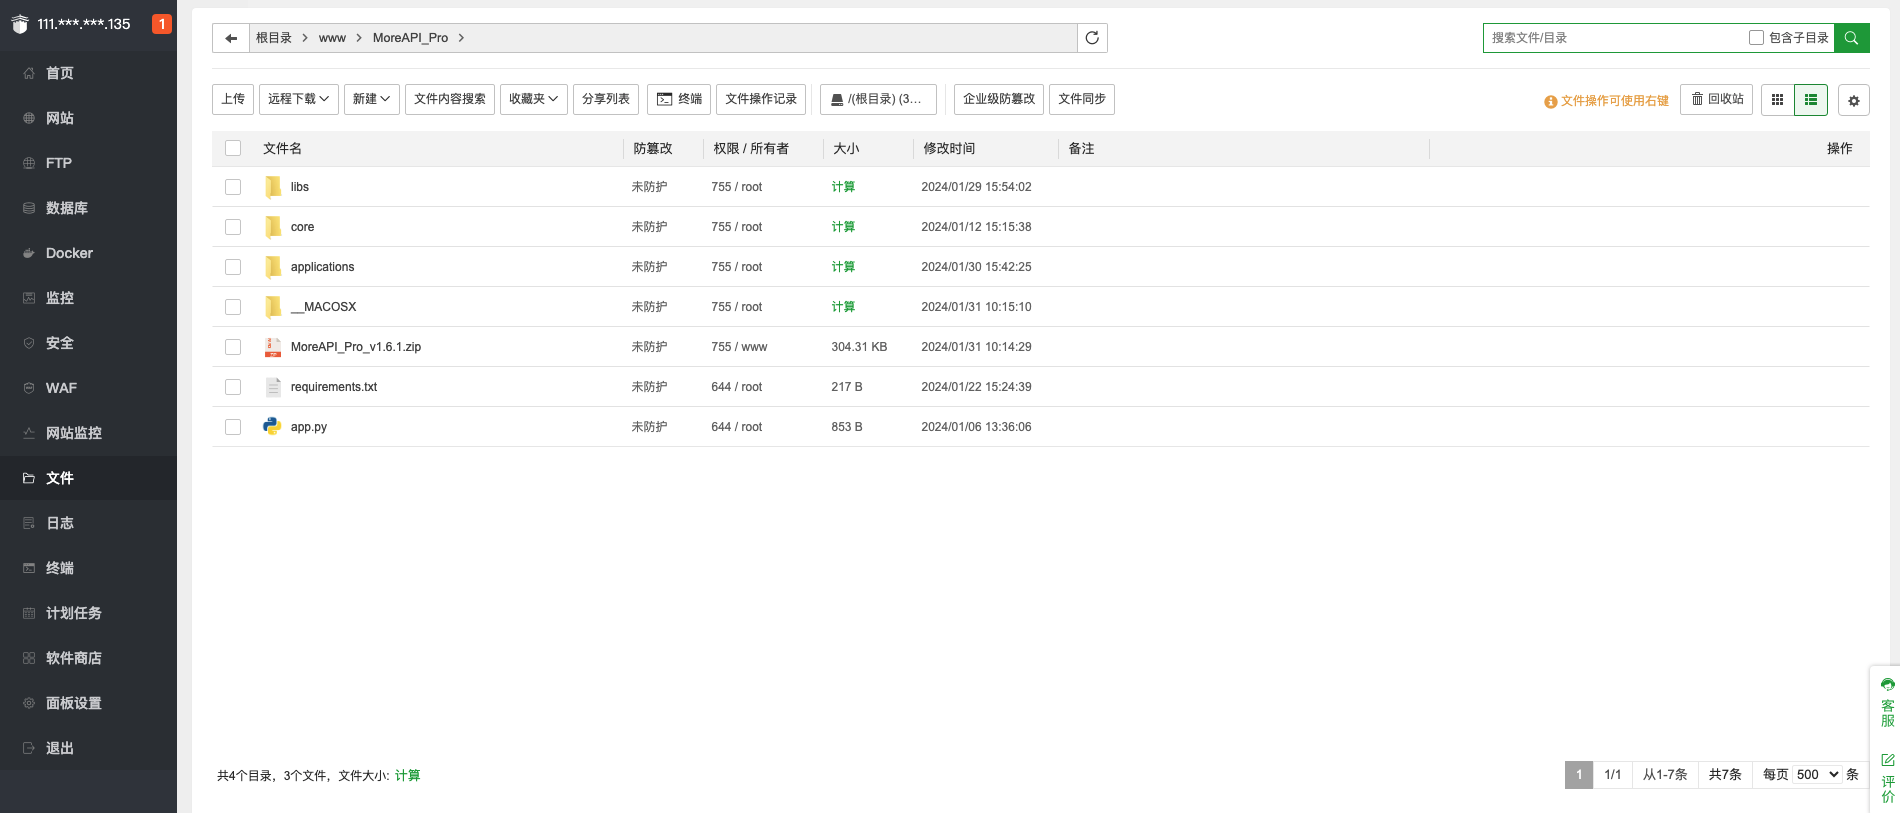Click the 上传 upload button
The width and height of the screenshot is (1900, 813).
click(x=233, y=99)
